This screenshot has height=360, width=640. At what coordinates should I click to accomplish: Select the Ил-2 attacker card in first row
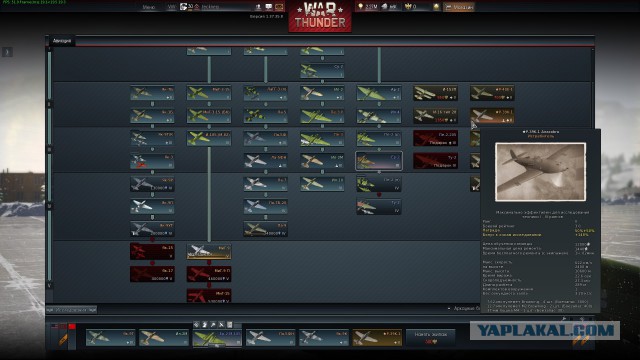(322, 93)
